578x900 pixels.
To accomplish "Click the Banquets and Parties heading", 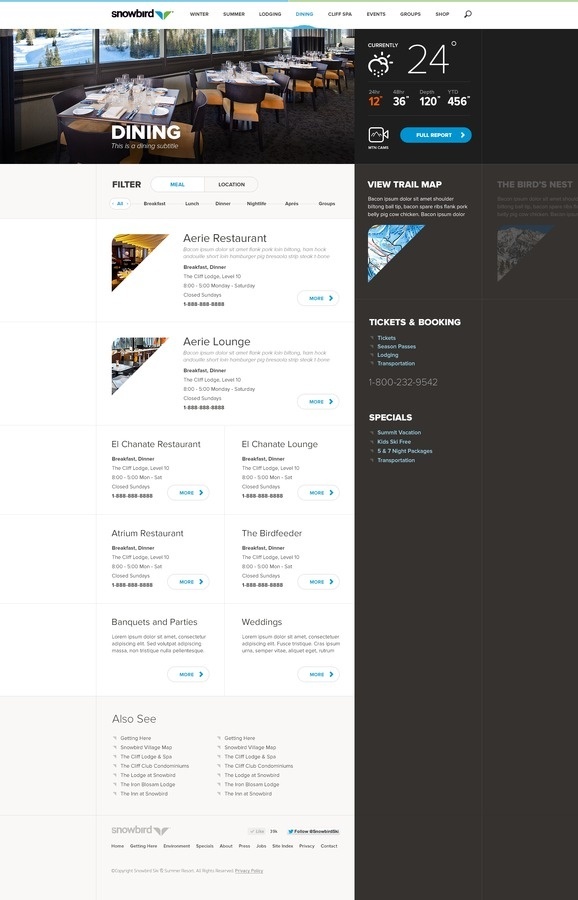I will click(x=154, y=622).
